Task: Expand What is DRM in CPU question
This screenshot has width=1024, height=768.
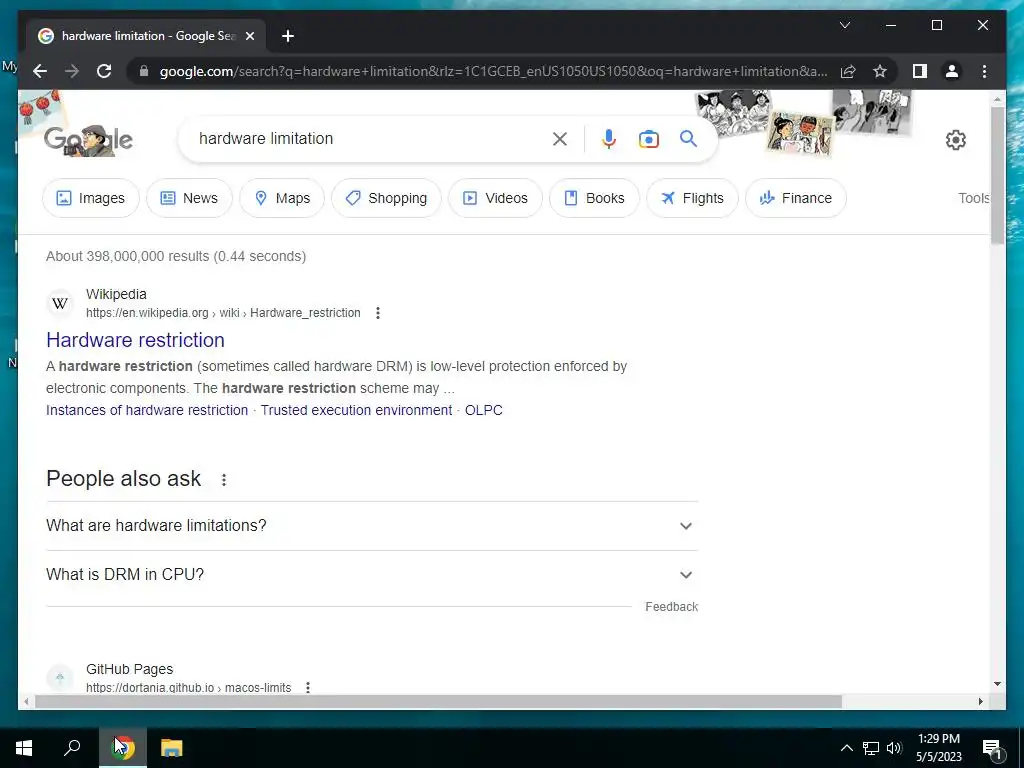Action: point(372,575)
